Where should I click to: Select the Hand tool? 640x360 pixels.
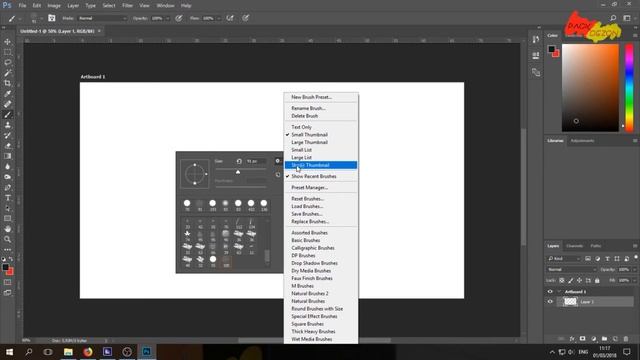pos(7,229)
